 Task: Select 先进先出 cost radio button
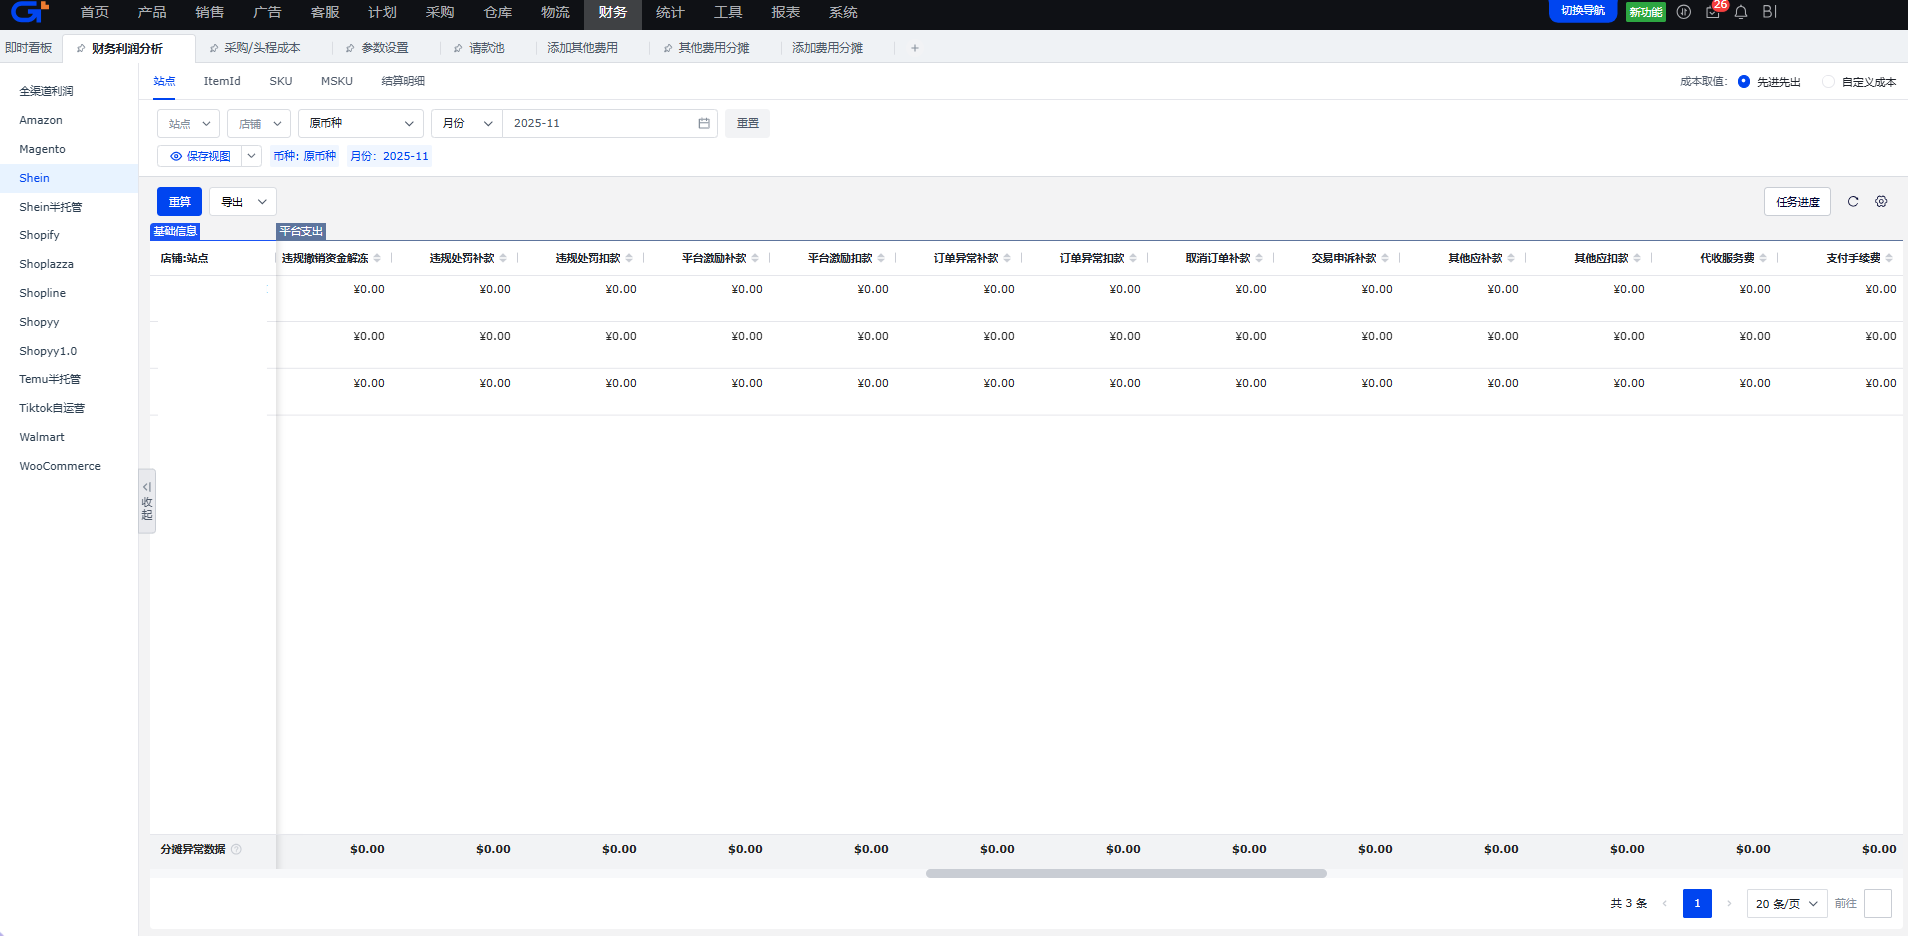1744,82
